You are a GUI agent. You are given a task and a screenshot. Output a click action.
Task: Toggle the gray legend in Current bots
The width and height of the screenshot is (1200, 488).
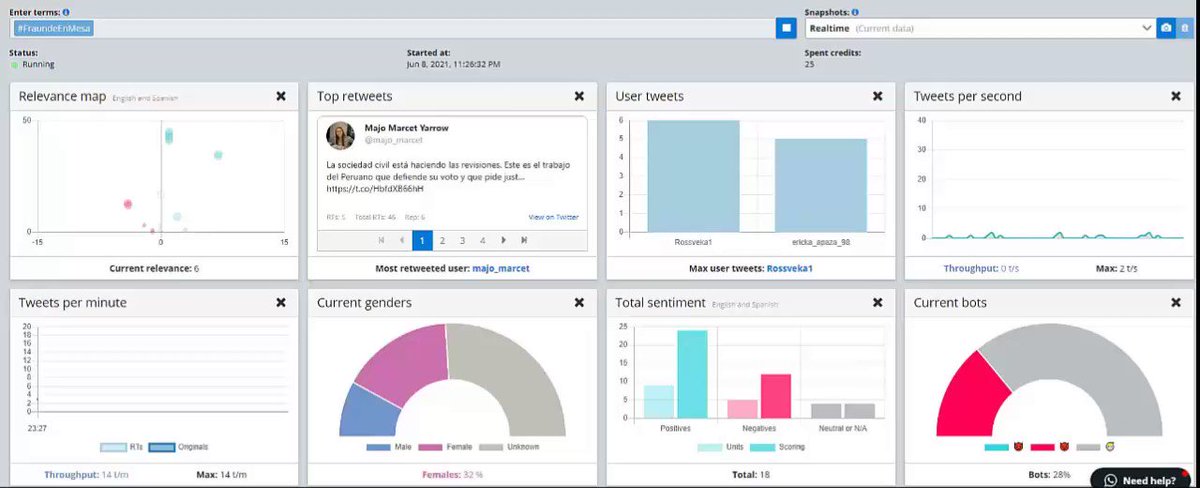click(1096, 447)
